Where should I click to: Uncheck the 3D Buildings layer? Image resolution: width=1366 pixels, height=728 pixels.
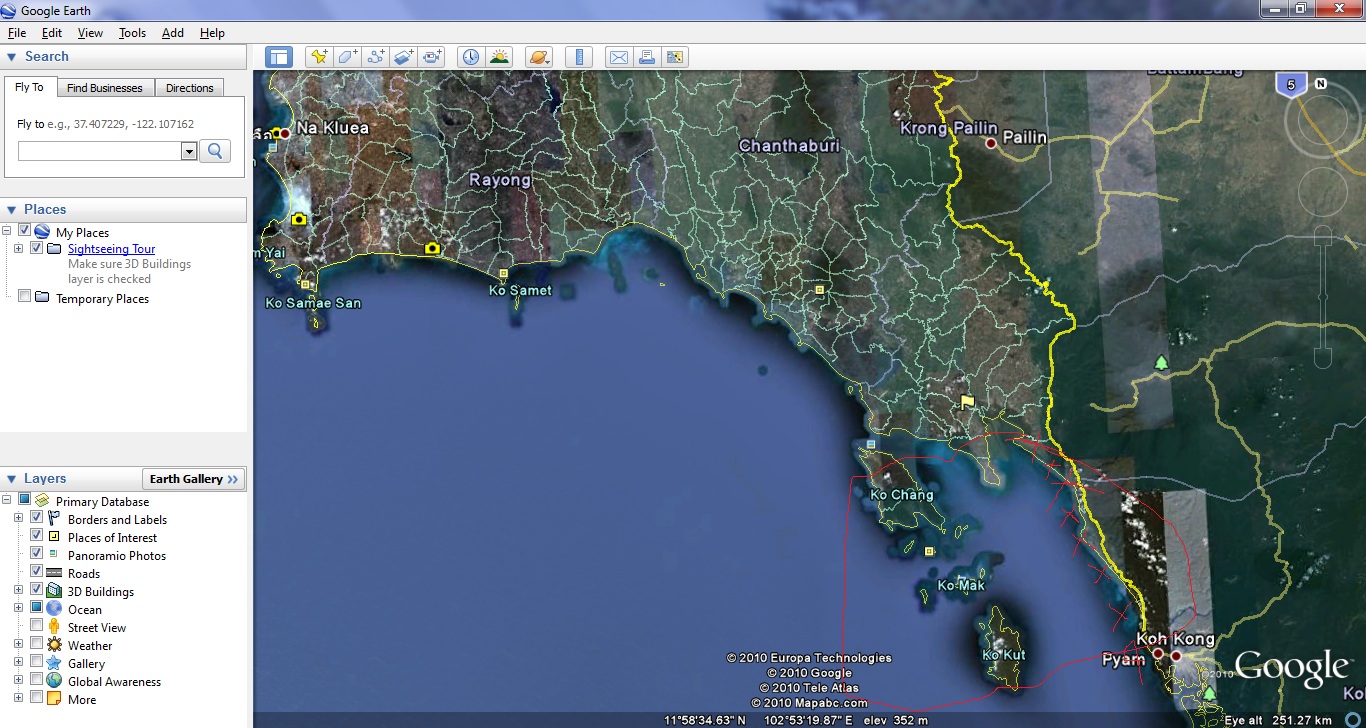(37, 590)
